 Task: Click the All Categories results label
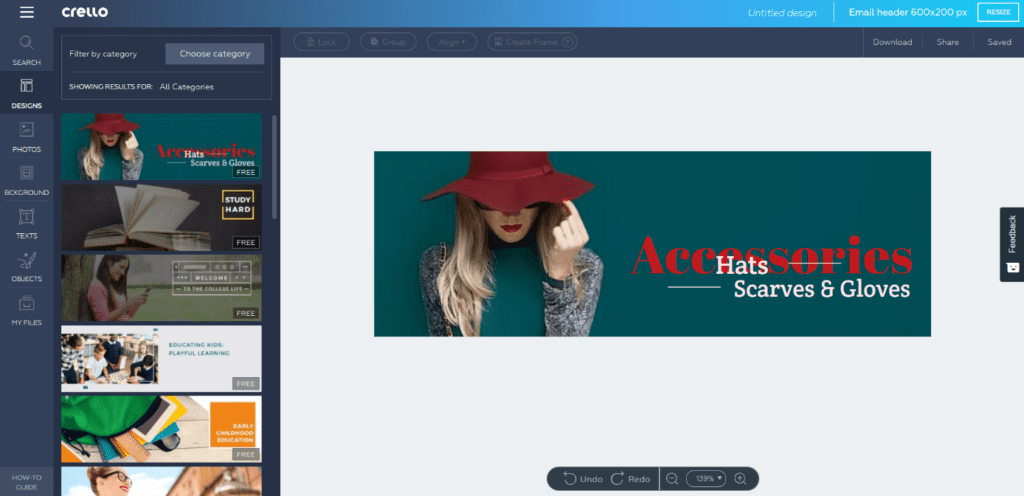(186, 87)
